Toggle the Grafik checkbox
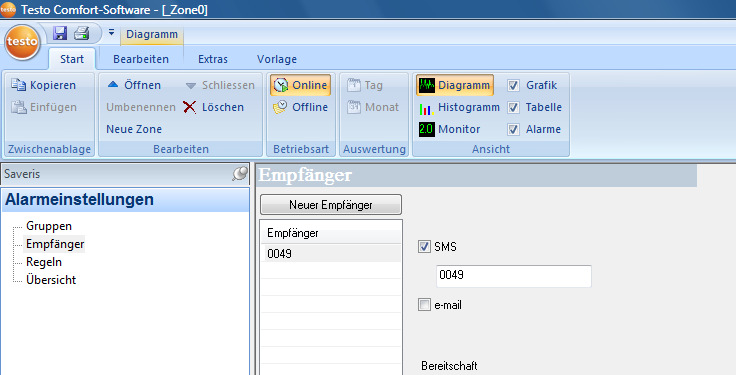Viewport: 736px width, 375px height. point(513,85)
